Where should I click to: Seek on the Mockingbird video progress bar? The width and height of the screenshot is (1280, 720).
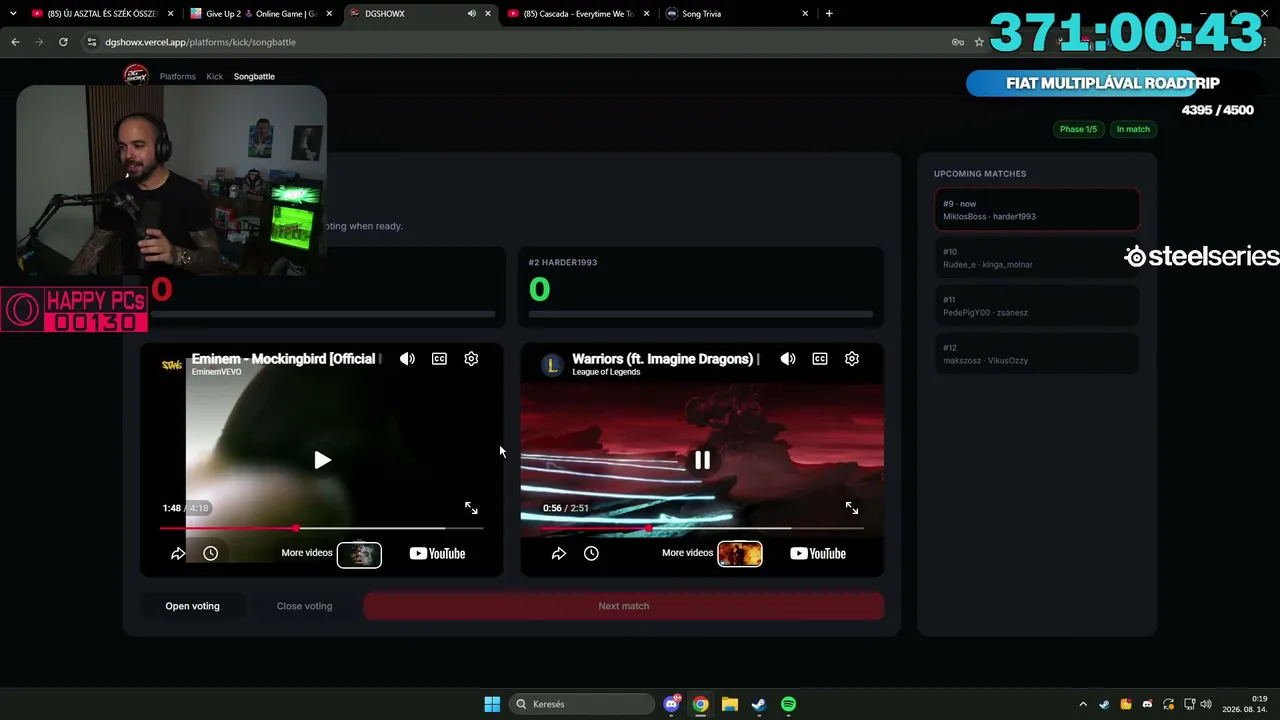coord(321,528)
